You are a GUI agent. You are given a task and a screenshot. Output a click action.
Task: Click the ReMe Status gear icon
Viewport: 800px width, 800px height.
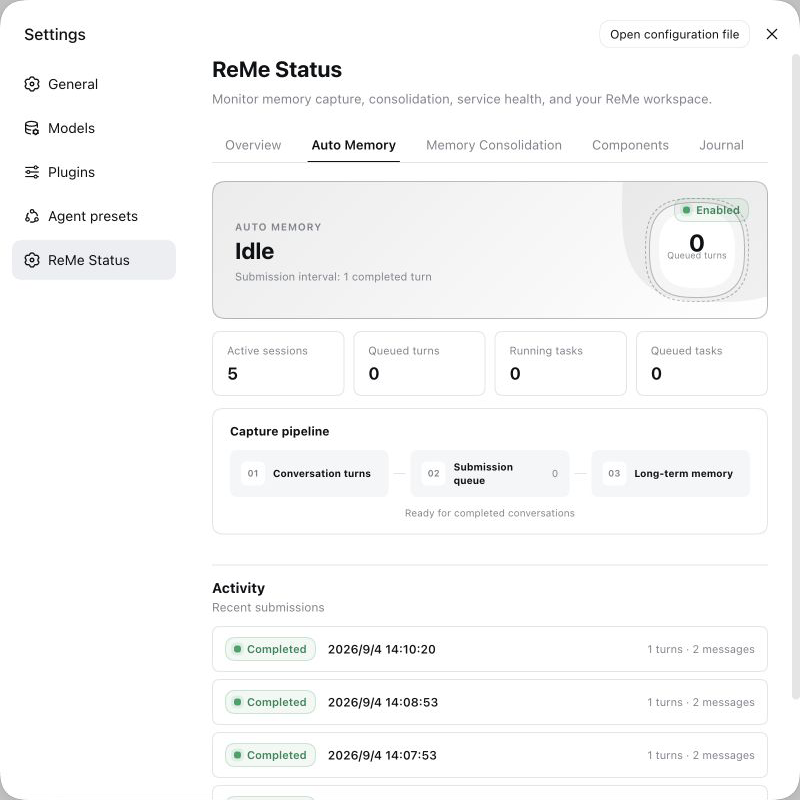(x=32, y=260)
